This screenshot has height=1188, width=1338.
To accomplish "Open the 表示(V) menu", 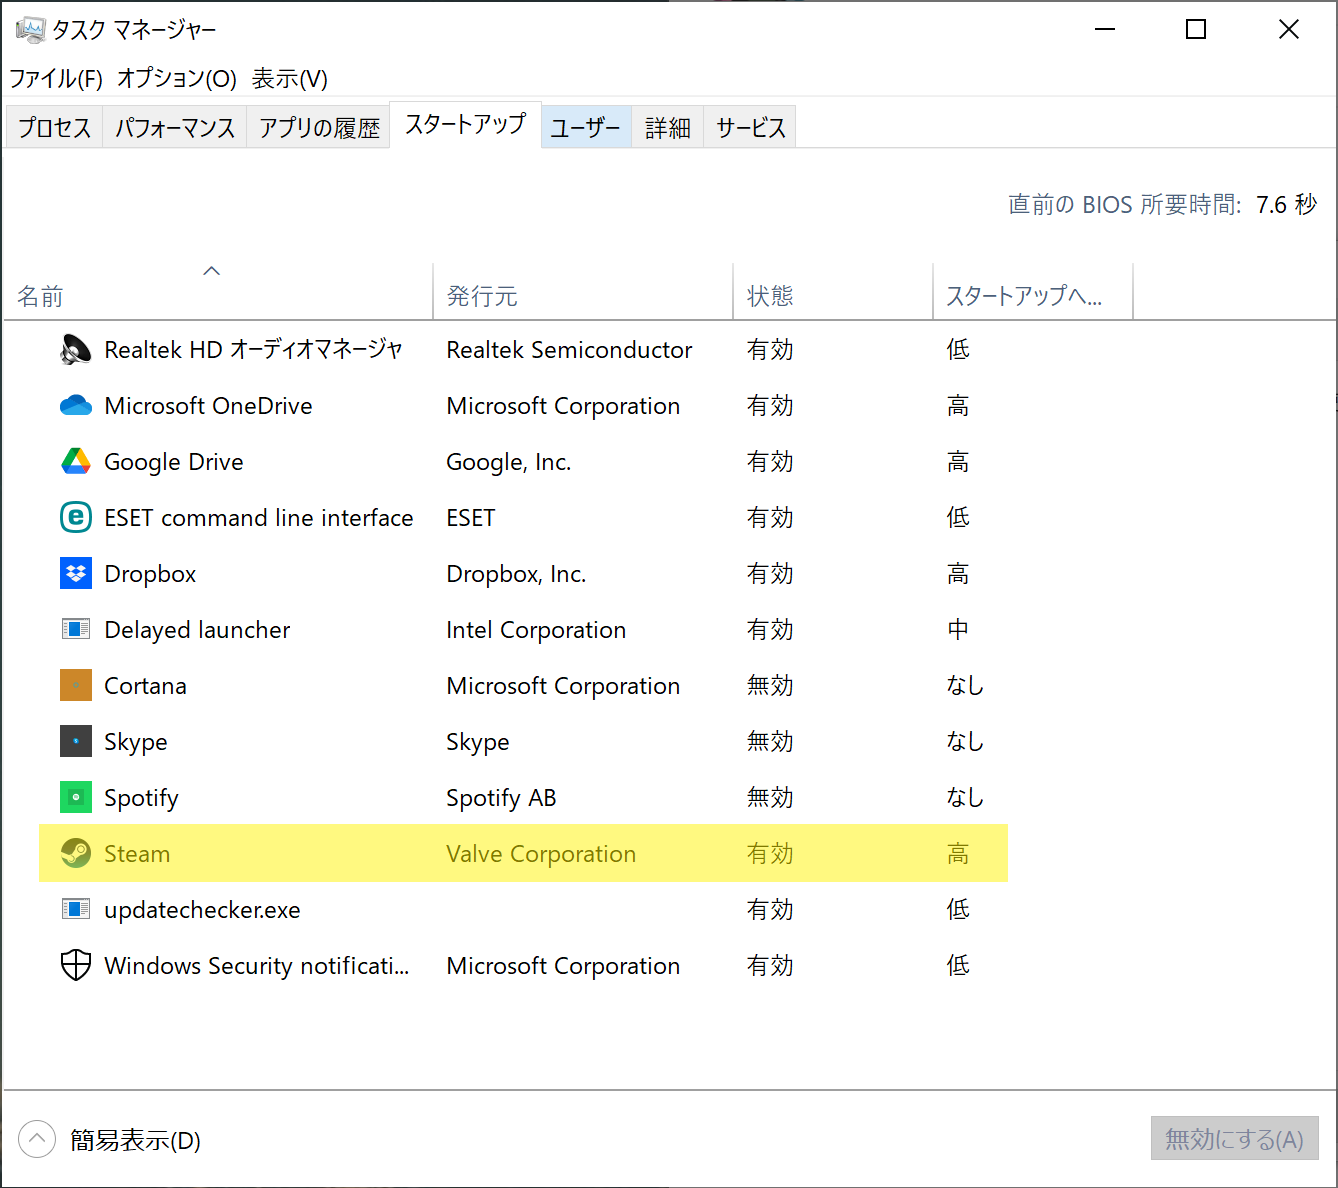I will [290, 79].
